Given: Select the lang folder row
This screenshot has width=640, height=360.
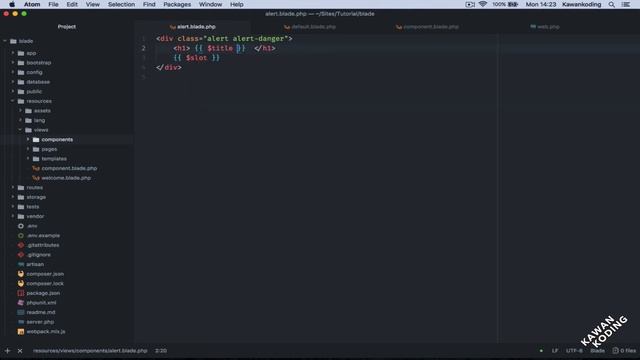Looking at the screenshot, I should pyautogui.click(x=67, y=120).
